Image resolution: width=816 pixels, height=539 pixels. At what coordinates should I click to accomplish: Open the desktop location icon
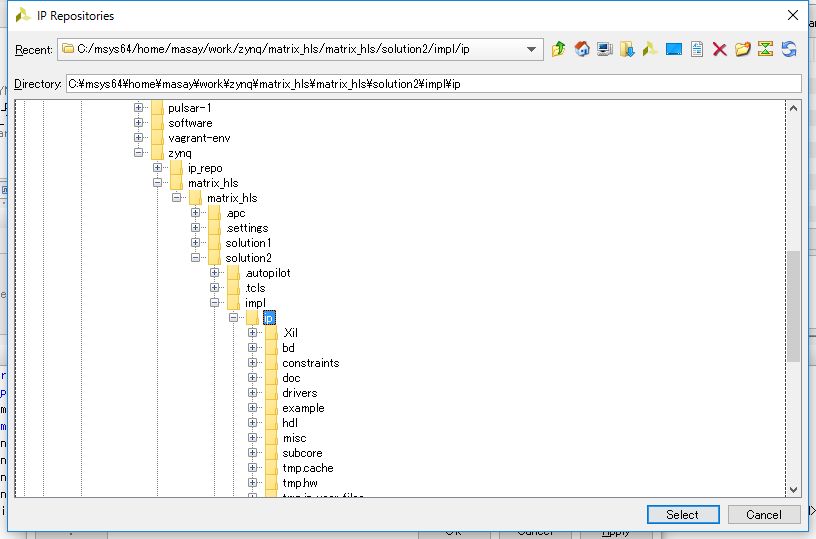(673, 49)
